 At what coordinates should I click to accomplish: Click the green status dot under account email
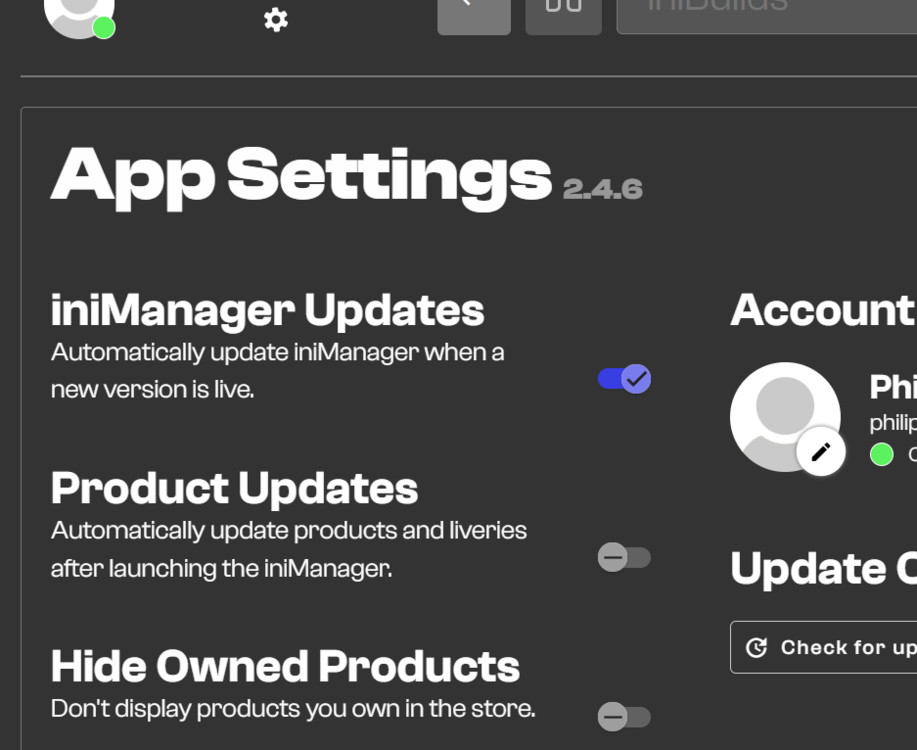point(881,455)
